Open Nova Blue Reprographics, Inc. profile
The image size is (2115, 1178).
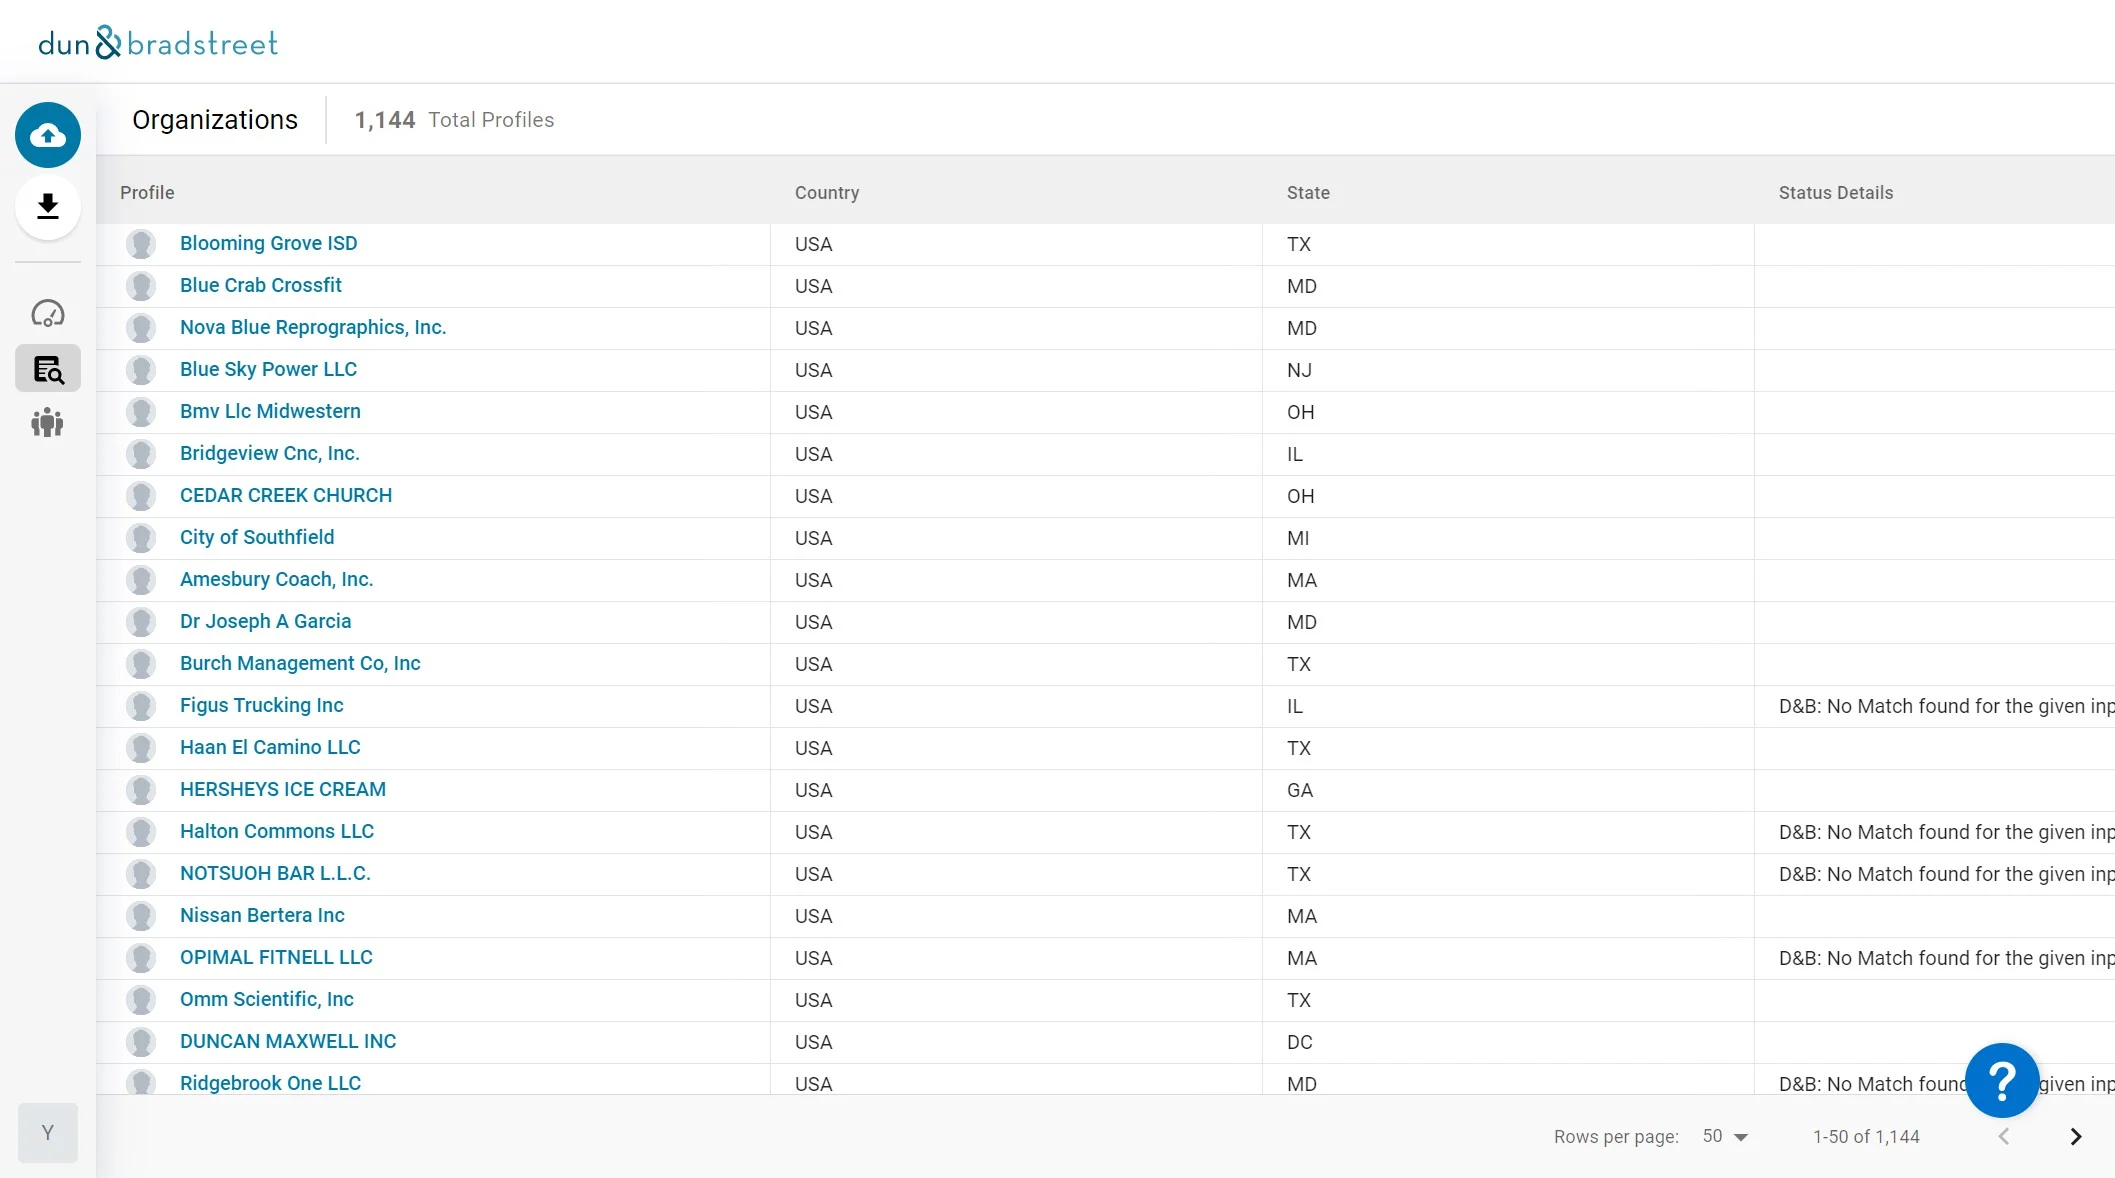click(x=313, y=328)
